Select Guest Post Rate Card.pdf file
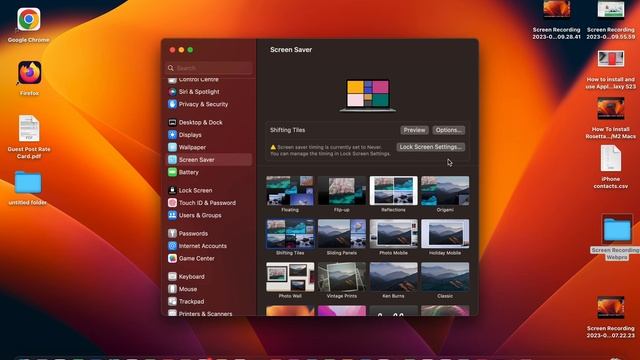The height and width of the screenshot is (360, 640). (x=29, y=128)
